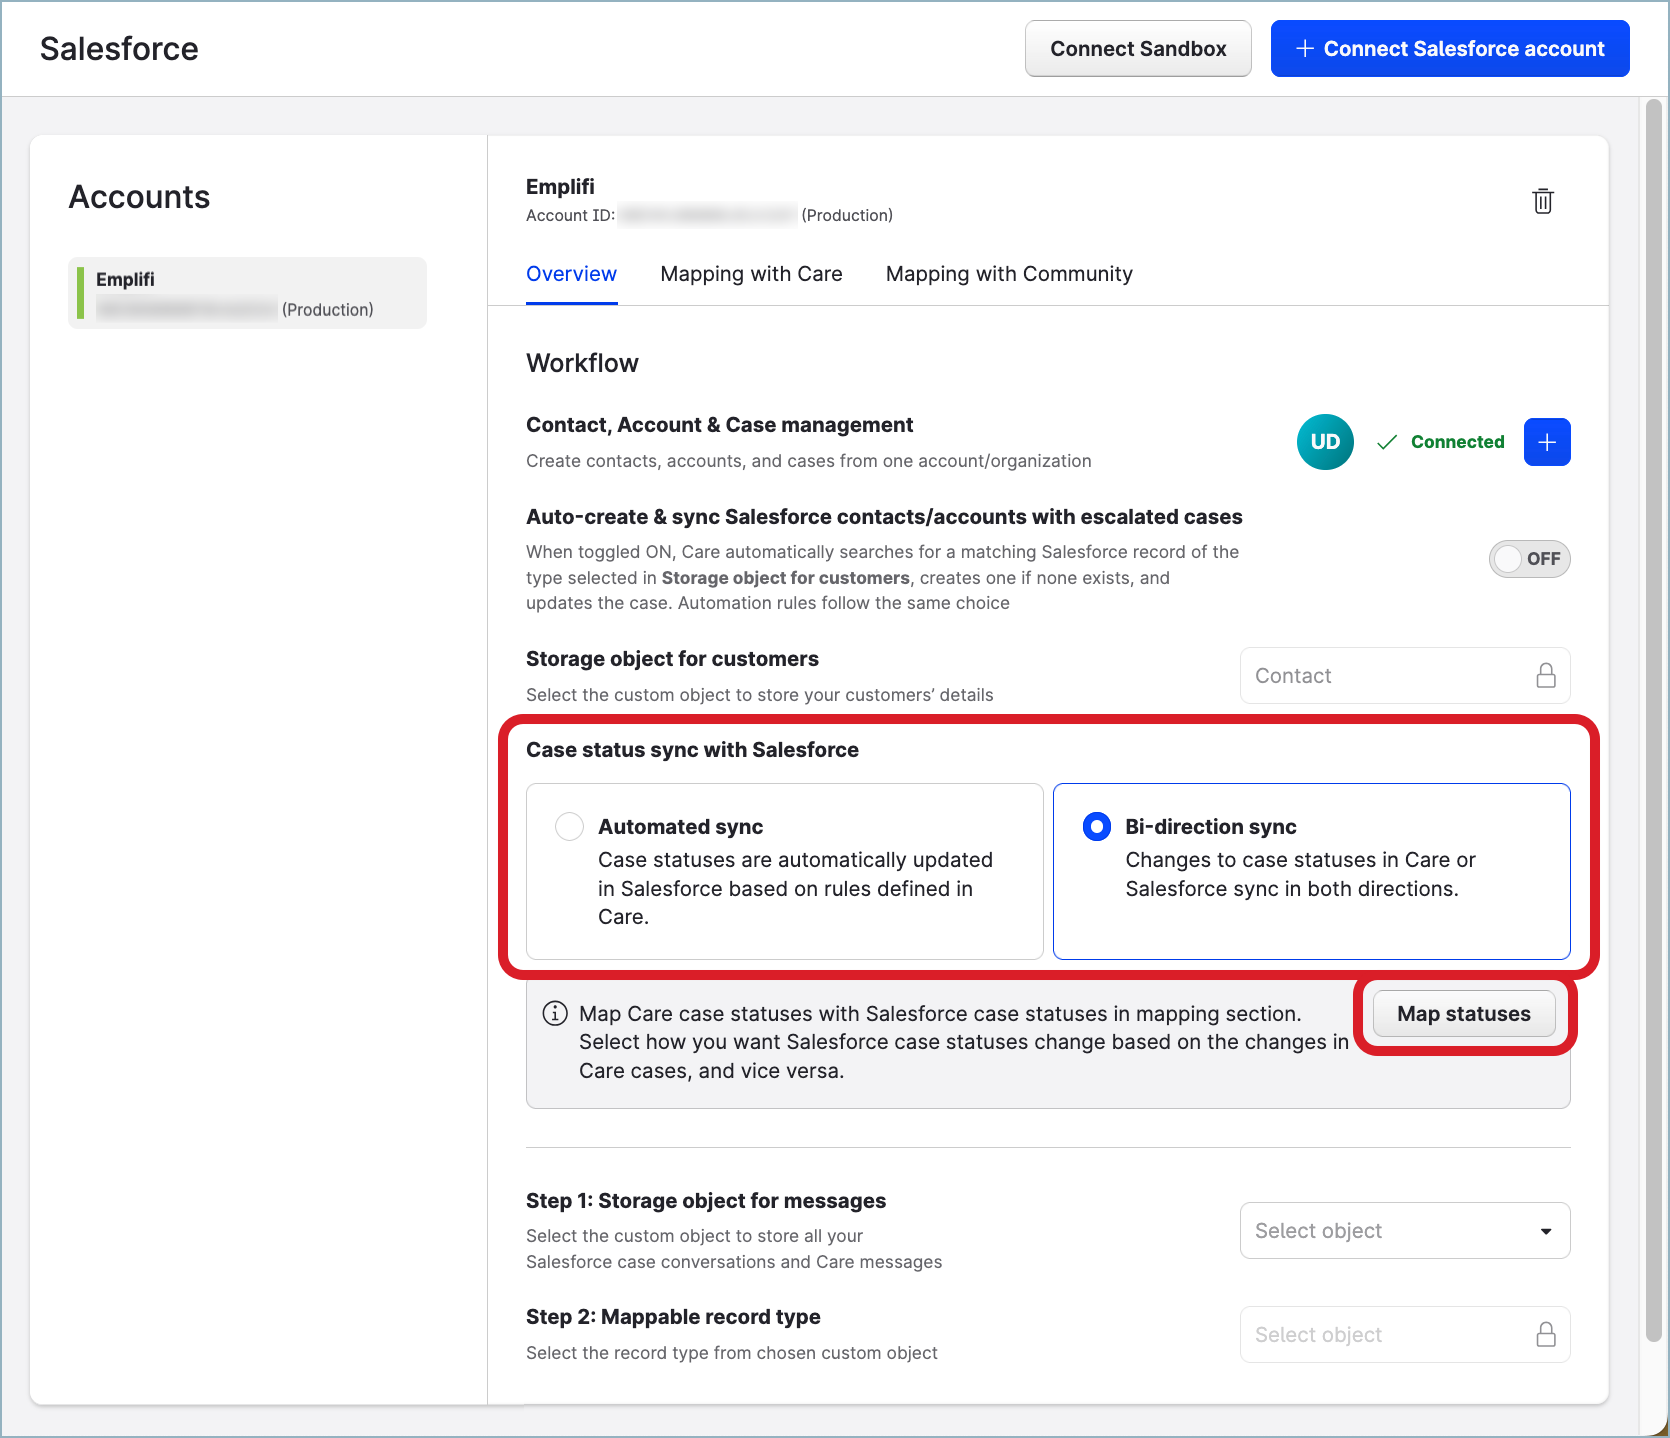The image size is (1670, 1438).
Task: Open Storage object for messages dropdown
Action: [1404, 1231]
